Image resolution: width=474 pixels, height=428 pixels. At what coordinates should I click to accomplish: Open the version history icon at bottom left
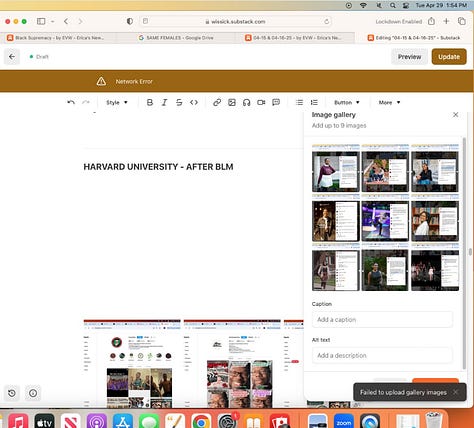point(12,393)
